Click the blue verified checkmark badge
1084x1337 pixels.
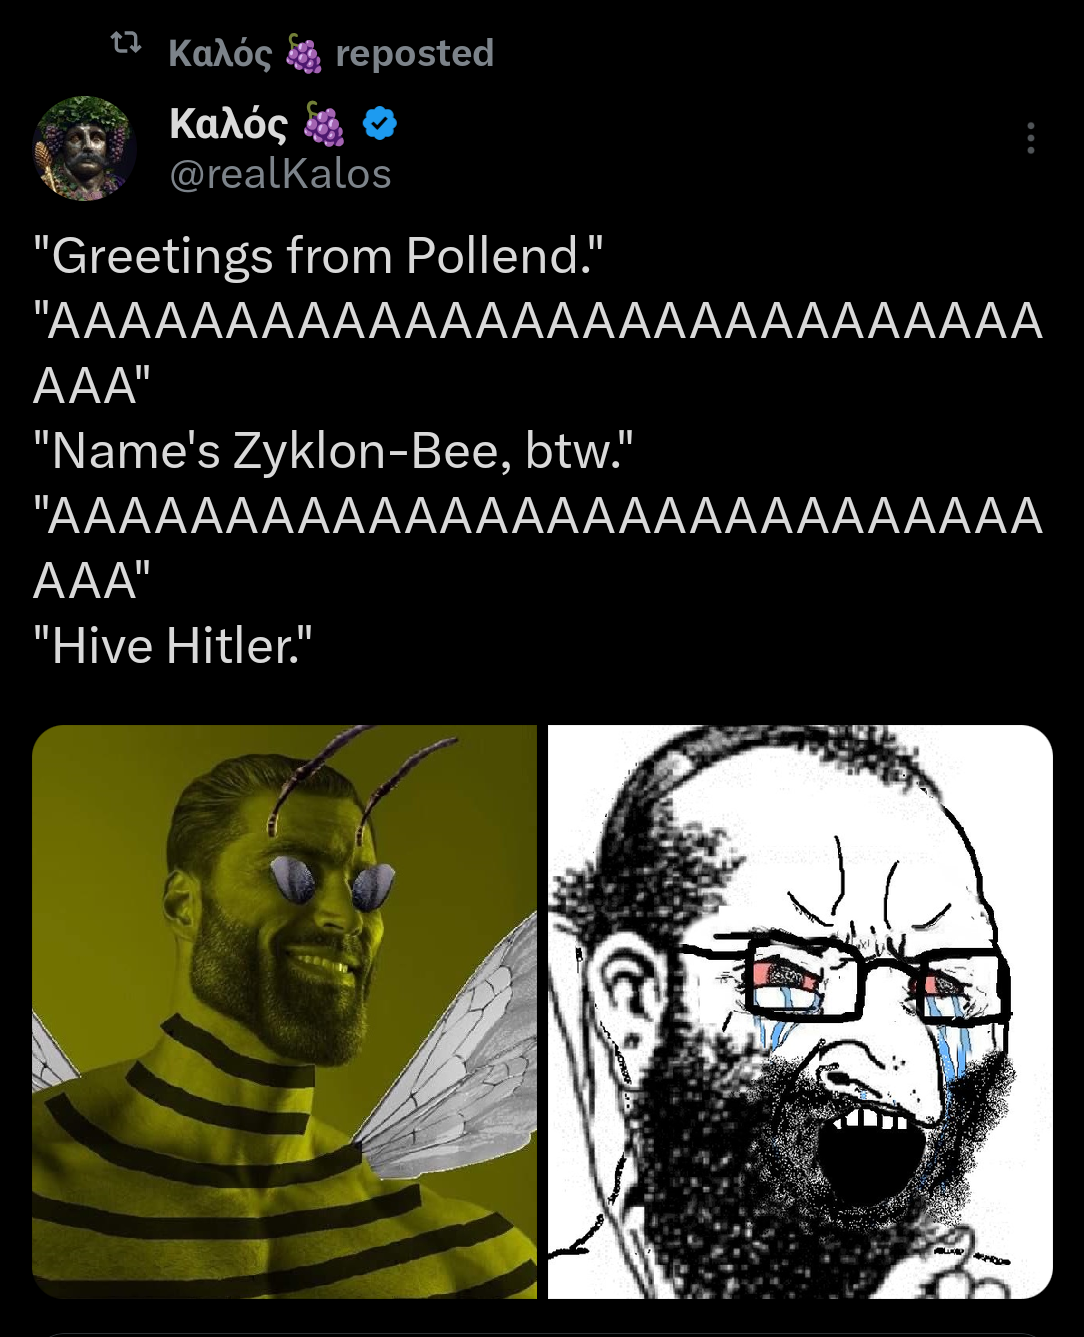380,124
